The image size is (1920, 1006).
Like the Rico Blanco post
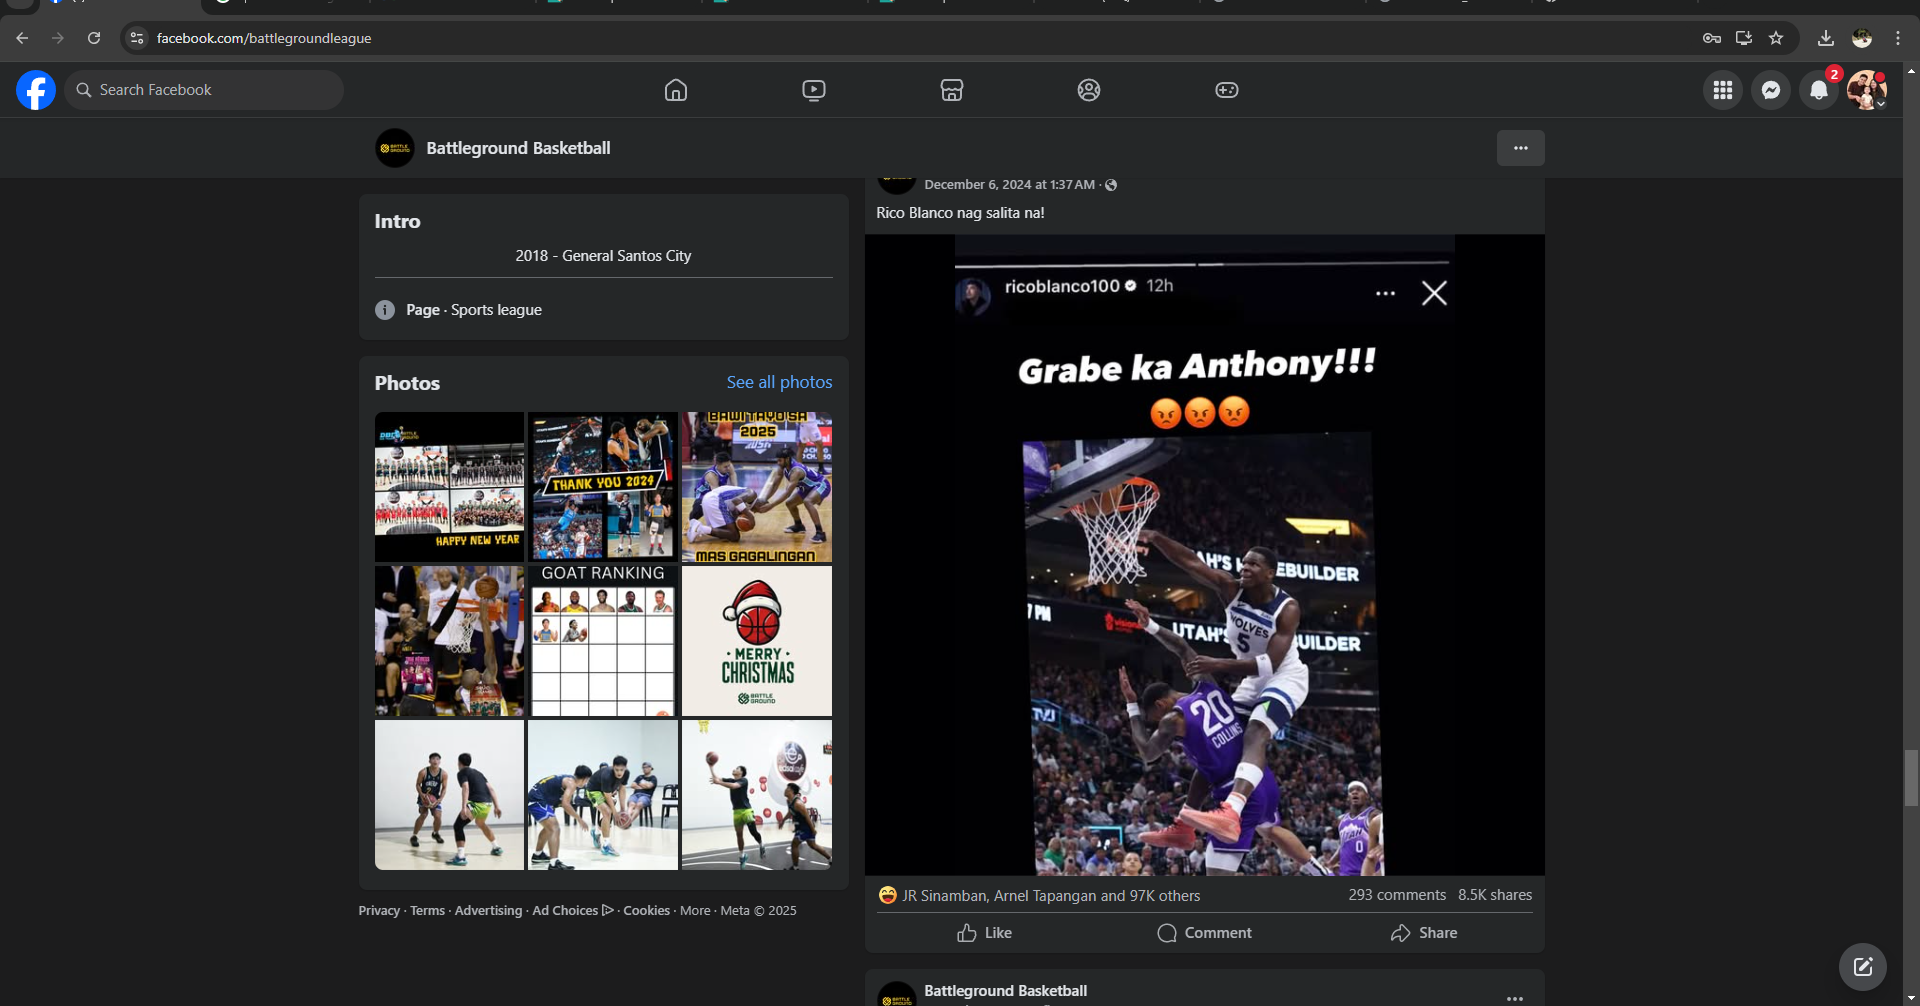click(984, 933)
